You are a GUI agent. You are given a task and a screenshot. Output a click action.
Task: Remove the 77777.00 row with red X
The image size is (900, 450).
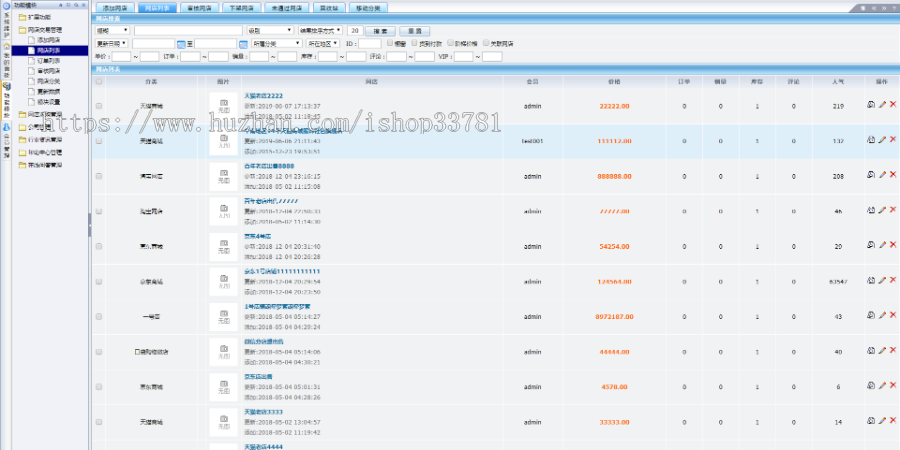click(x=893, y=210)
